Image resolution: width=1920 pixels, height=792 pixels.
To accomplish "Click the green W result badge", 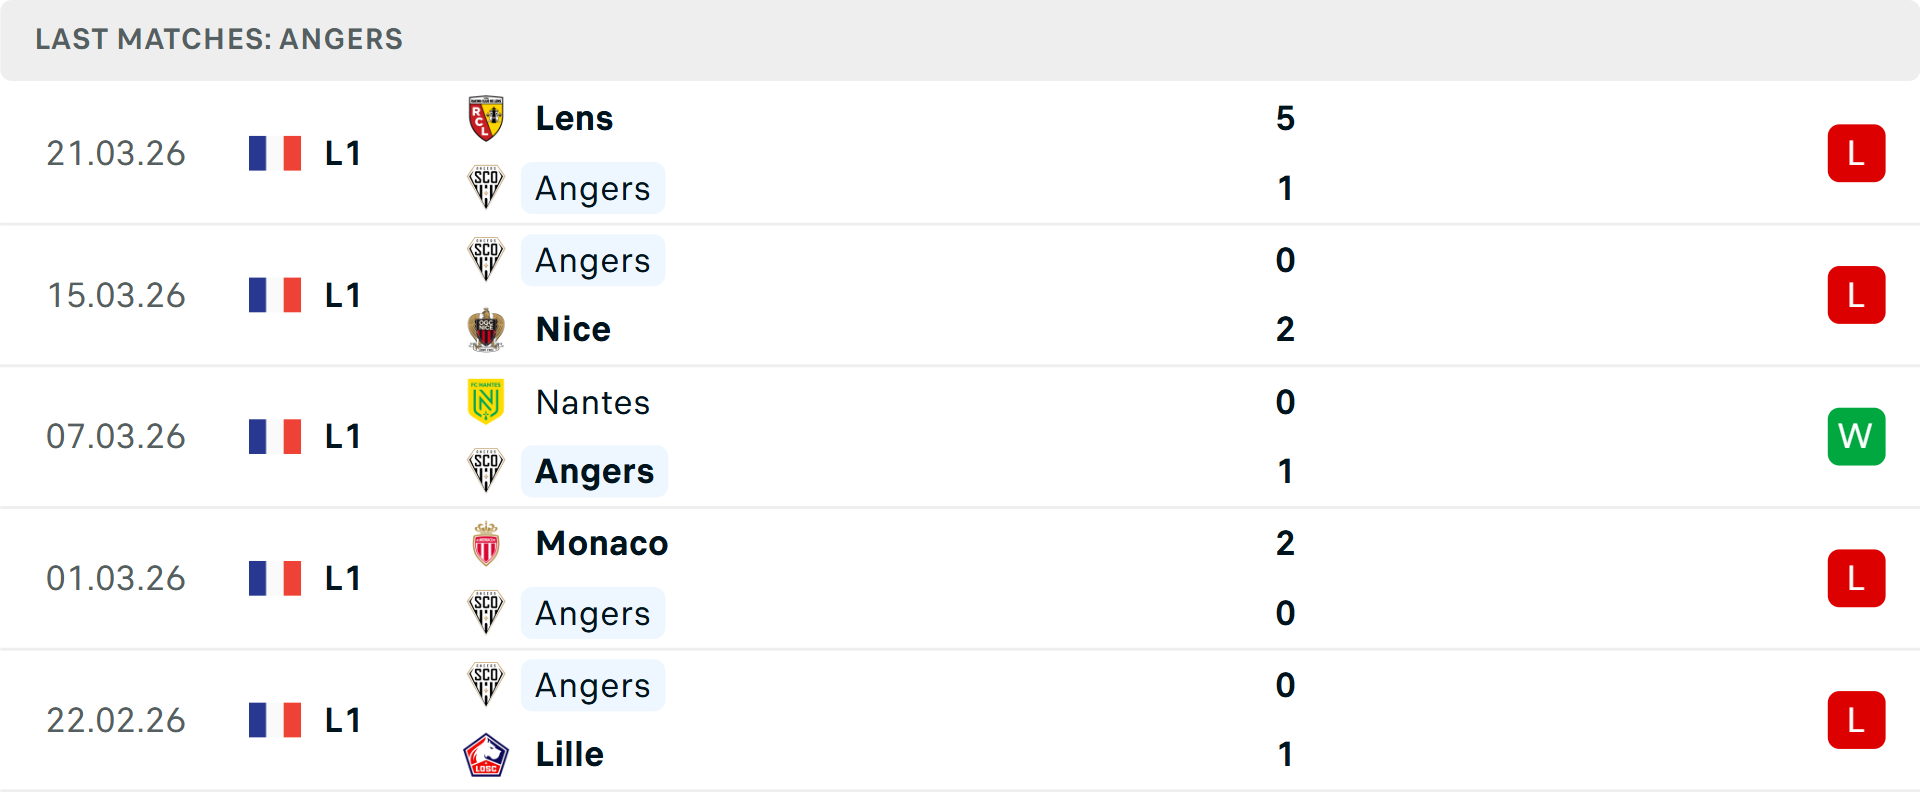I will (x=1856, y=437).
